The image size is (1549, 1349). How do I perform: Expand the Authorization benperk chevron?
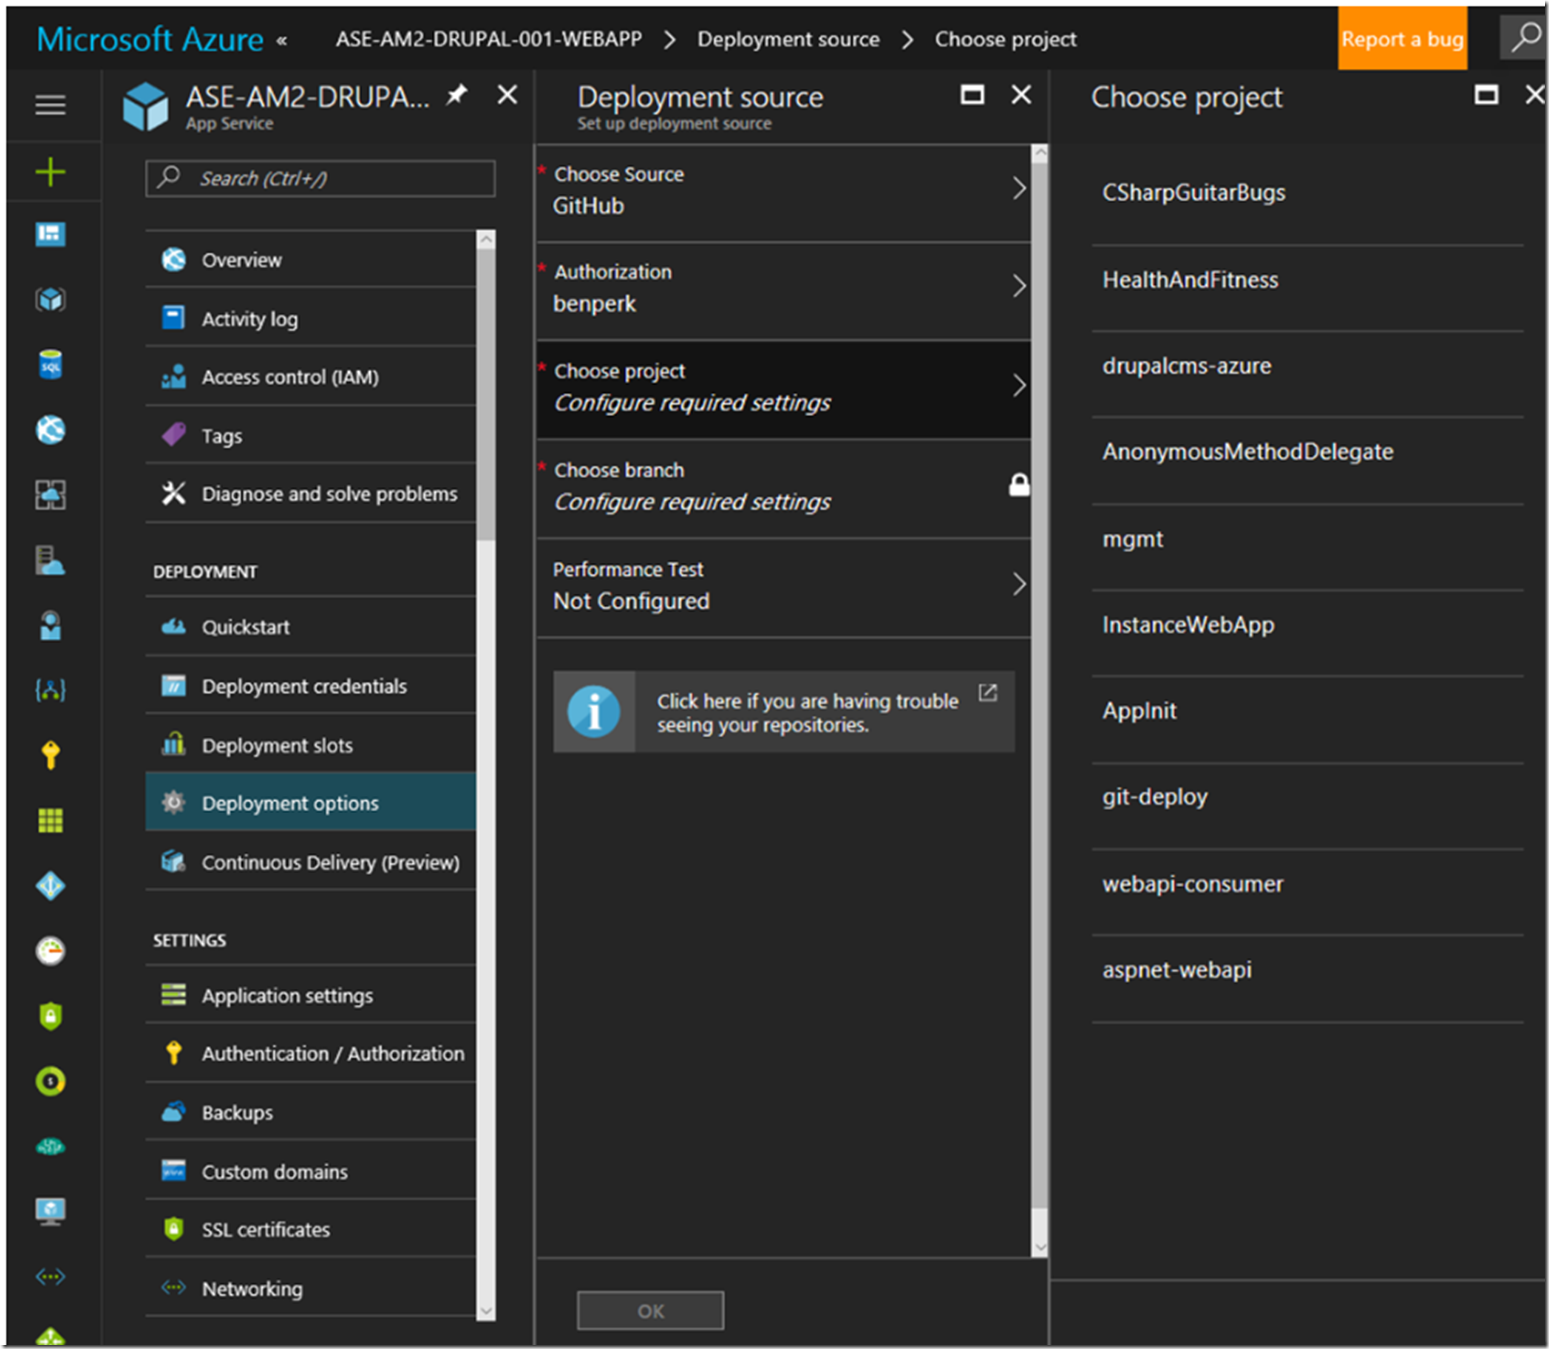click(x=1019, y=286)
